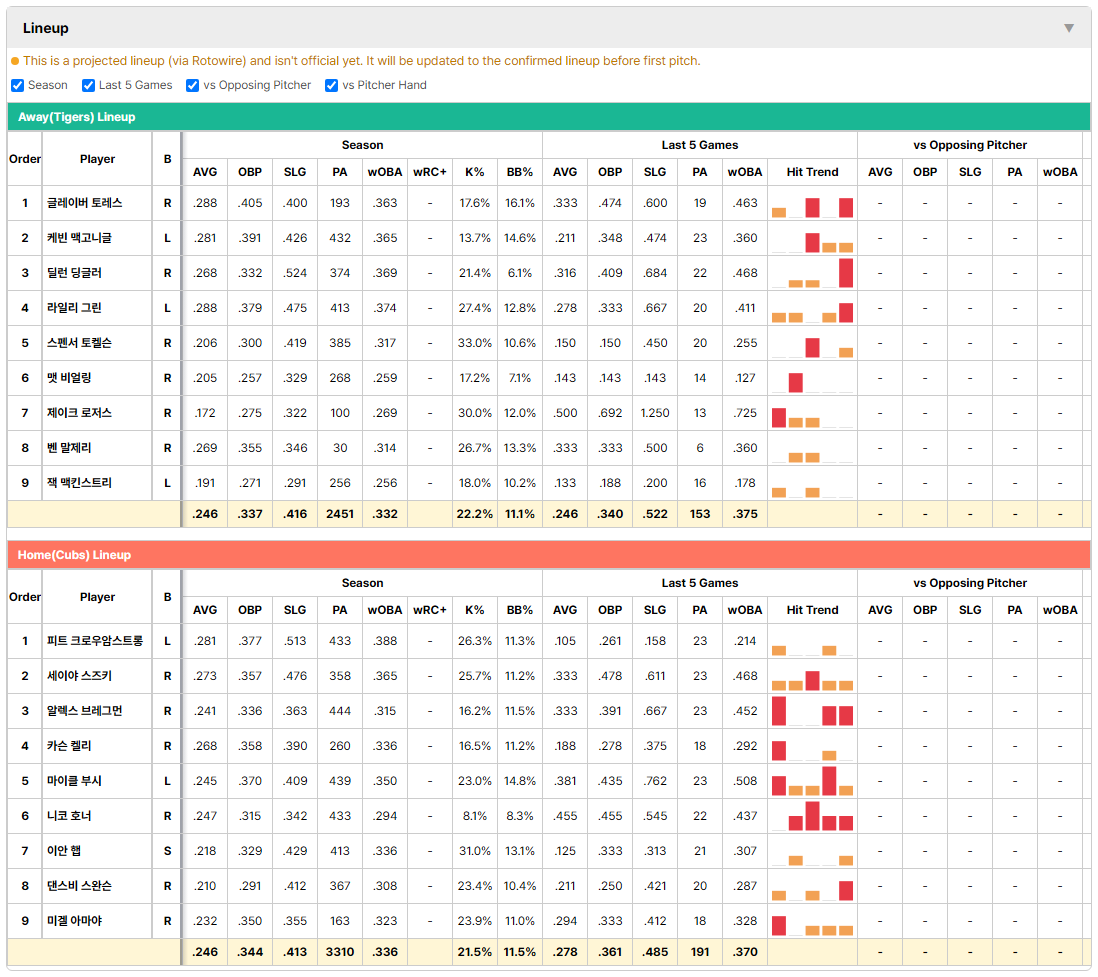Toggle vs Pitcher Hand checkbox

pyautogui.click(x=331, y=85)
